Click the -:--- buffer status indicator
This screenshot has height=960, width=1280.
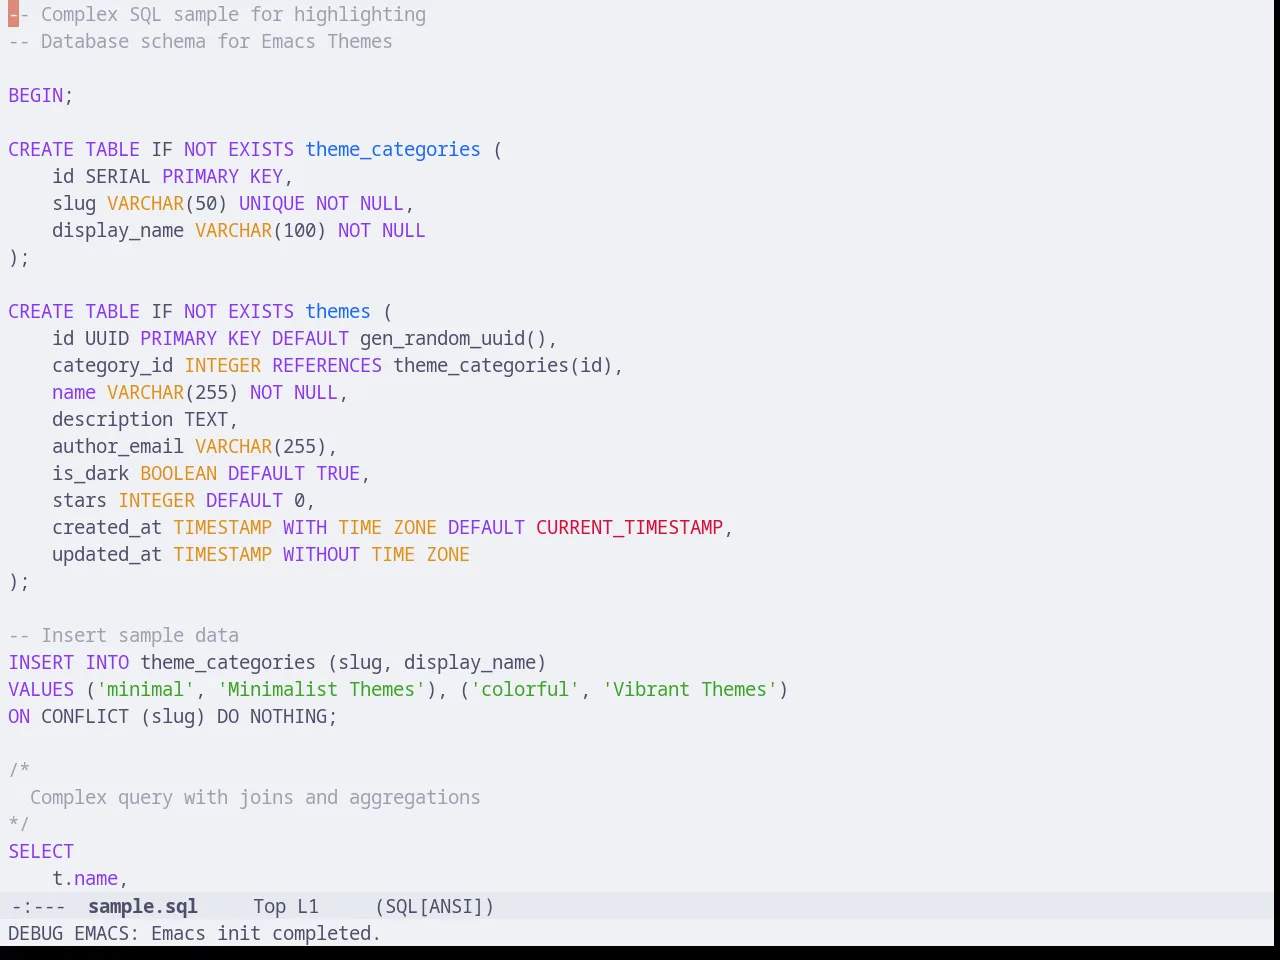[38, 906]
